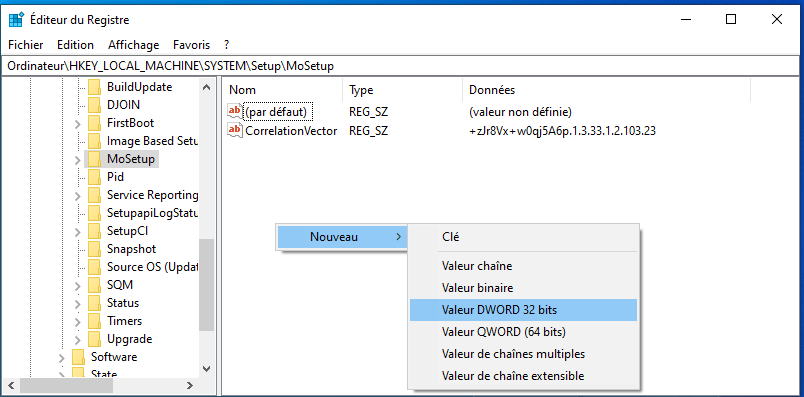Select the SetupapiLogStatus folder icon
Screen dimensions: 804x397
coord(94,213)
